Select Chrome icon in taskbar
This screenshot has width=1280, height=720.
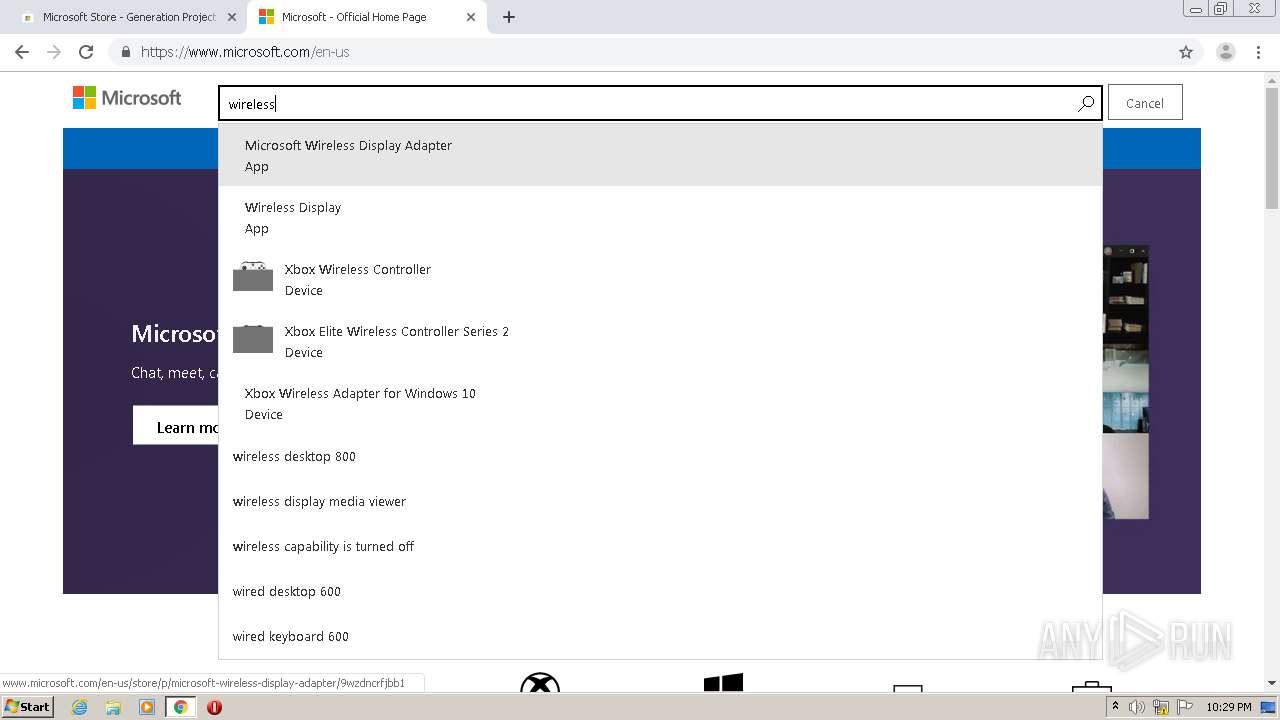[180, 707]
